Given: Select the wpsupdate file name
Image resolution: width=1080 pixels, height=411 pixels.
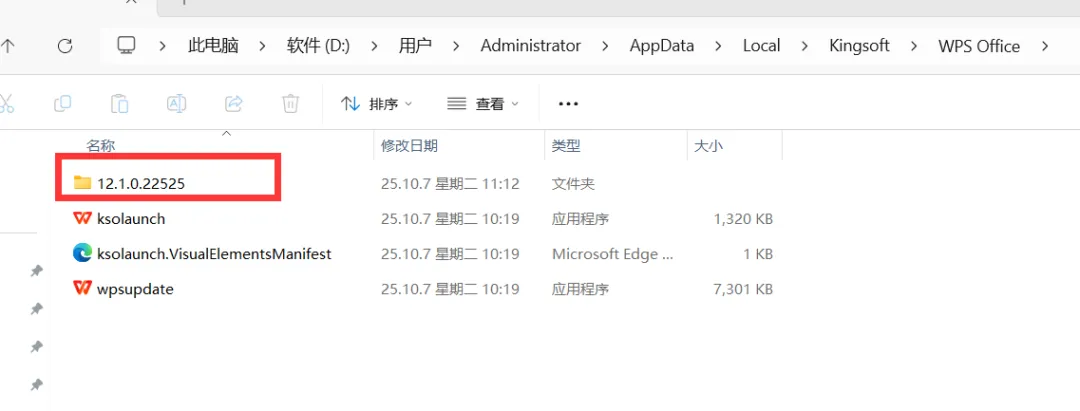Looking at the screenshot, I should click(x=135, y=289).
